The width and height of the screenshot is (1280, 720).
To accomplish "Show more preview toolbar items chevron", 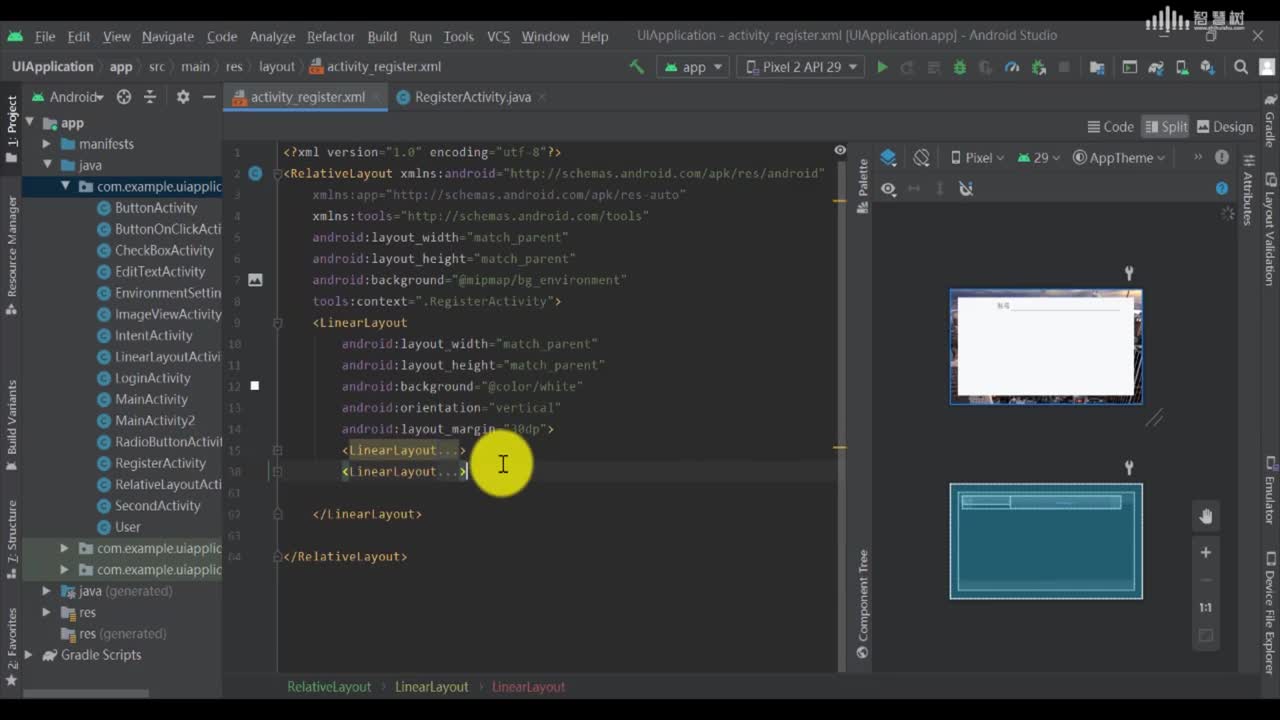I will tap(1197, 157).
